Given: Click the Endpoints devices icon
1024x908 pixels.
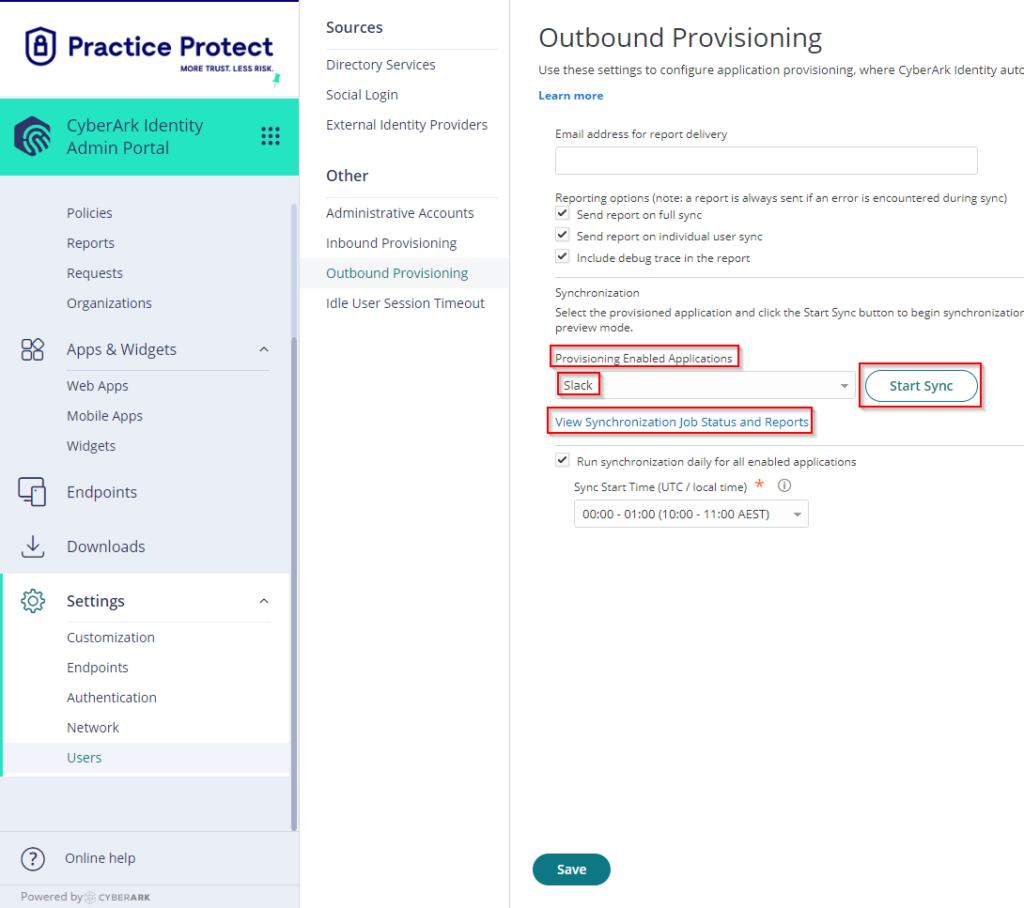Looking at the screenshot, I should tap(32, 492).
